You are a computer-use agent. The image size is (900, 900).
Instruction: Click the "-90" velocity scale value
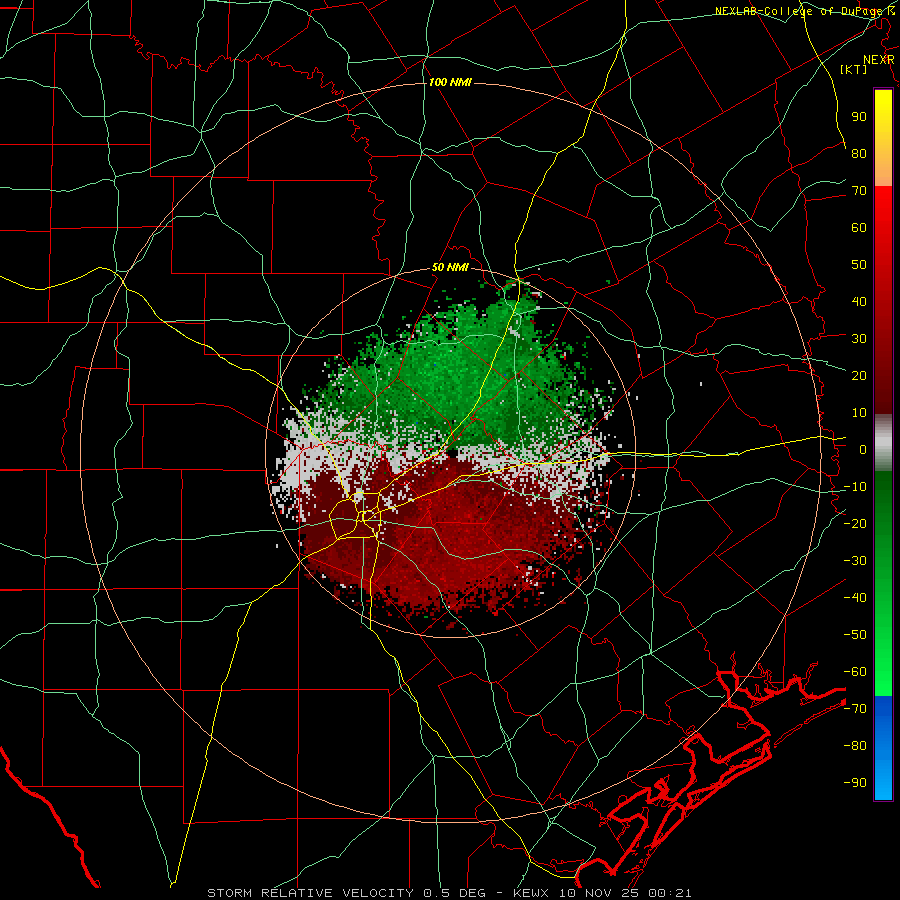click(855, 783)
